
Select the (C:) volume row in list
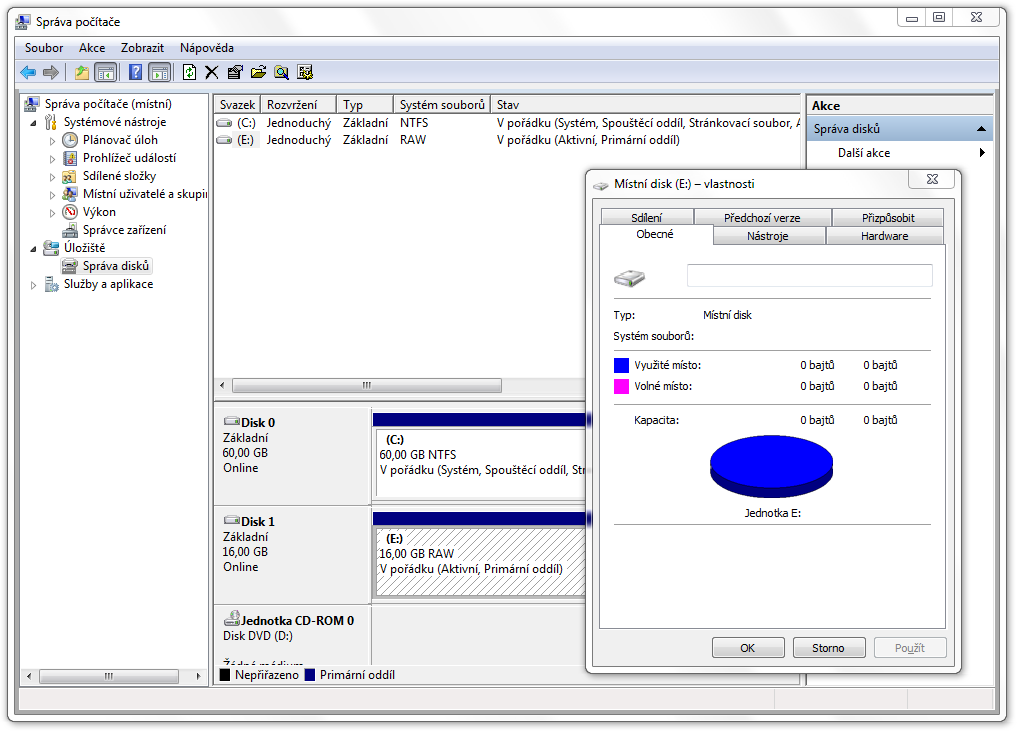[x=507, y=123]
